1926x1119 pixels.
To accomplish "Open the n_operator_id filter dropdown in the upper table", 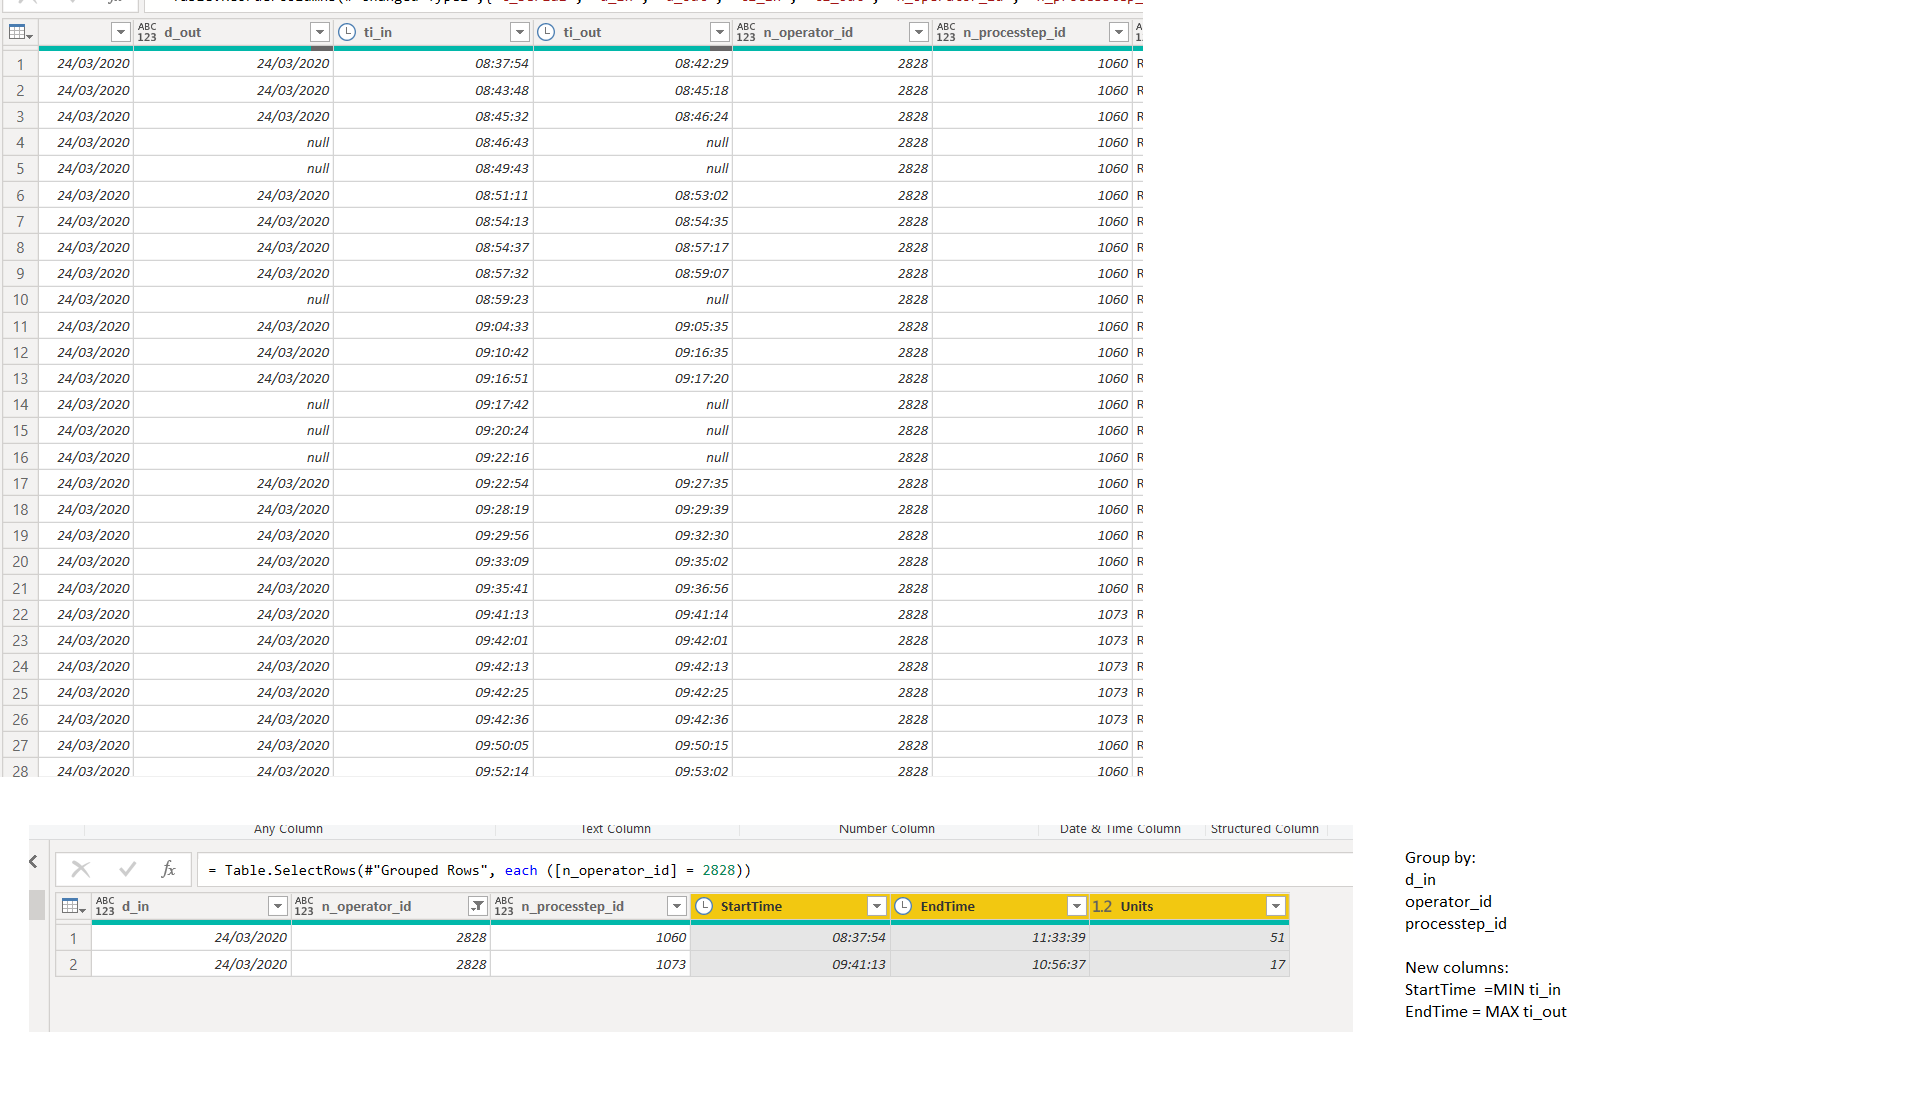I will (x=919, y=33).
